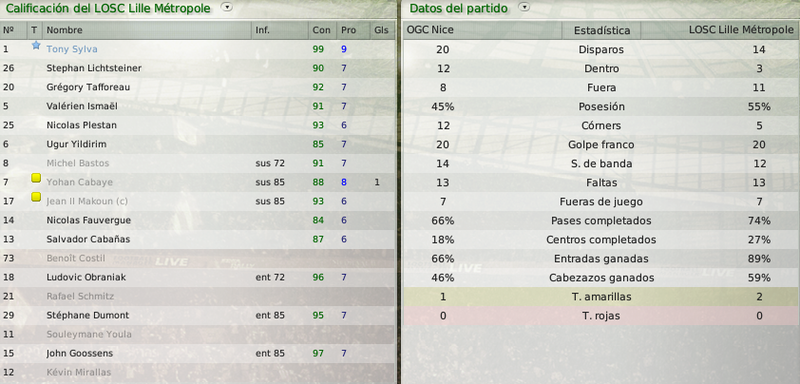Screen dimensions: 800x384
Task: Click the Gls column header
Action: click(381, 30)
